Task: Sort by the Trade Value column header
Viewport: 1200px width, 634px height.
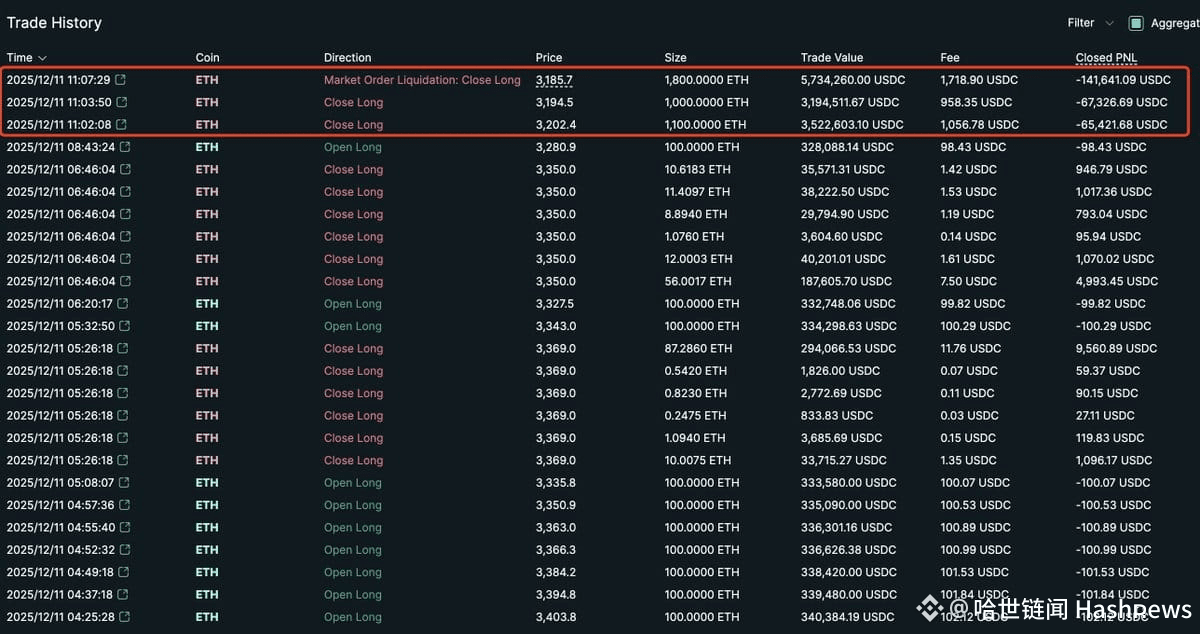Action: tap(831, 58)
